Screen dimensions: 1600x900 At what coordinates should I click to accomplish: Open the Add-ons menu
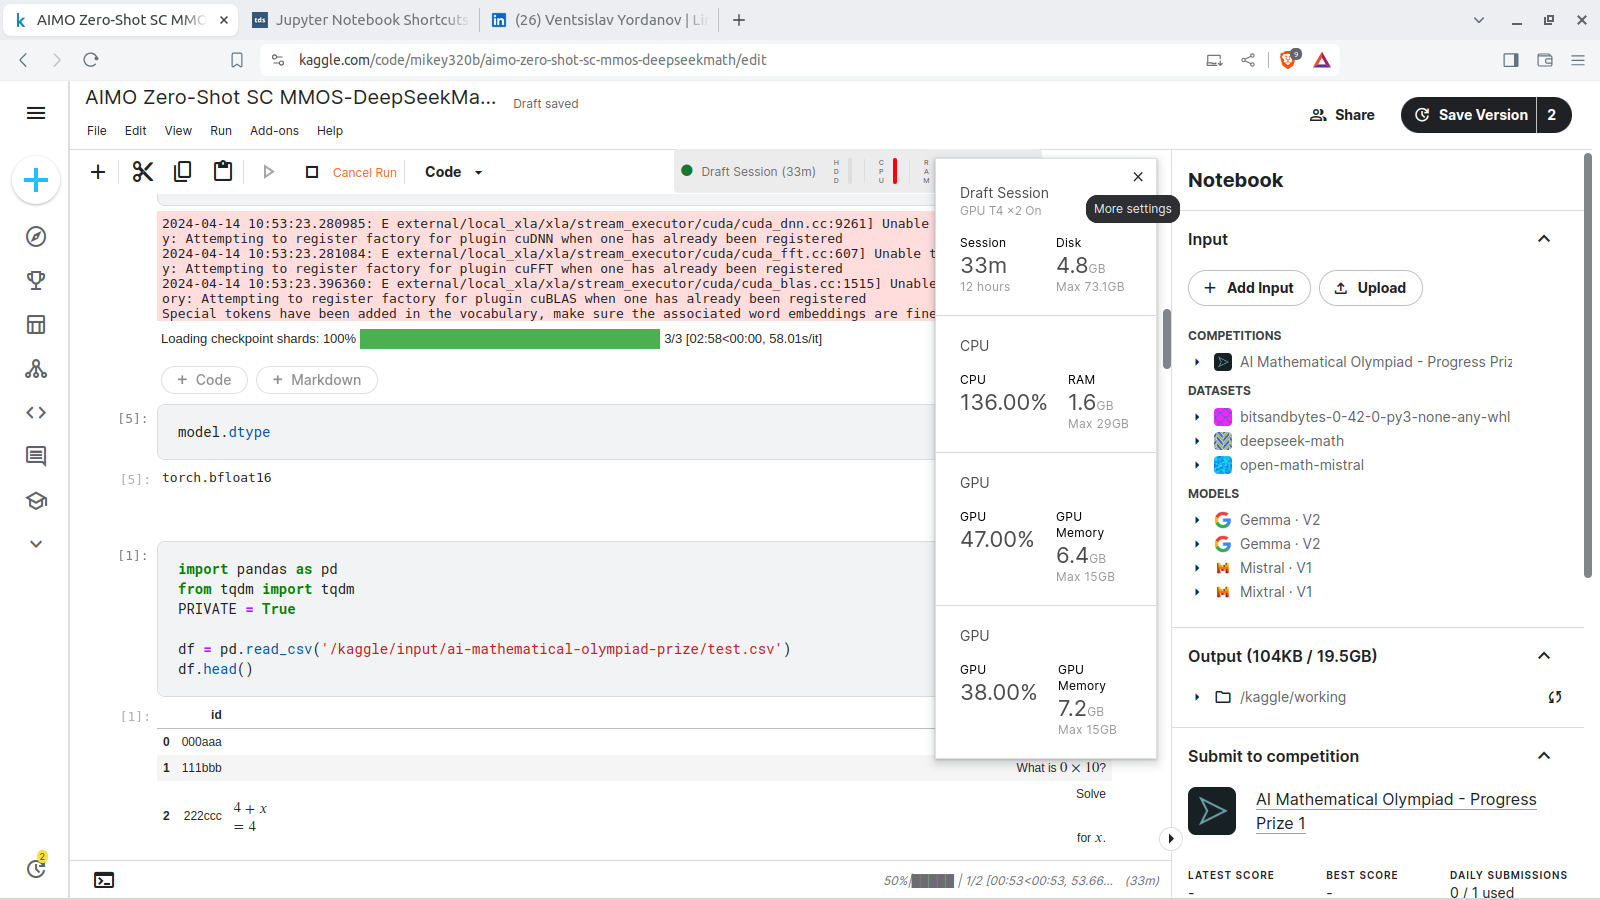point(274,131)
